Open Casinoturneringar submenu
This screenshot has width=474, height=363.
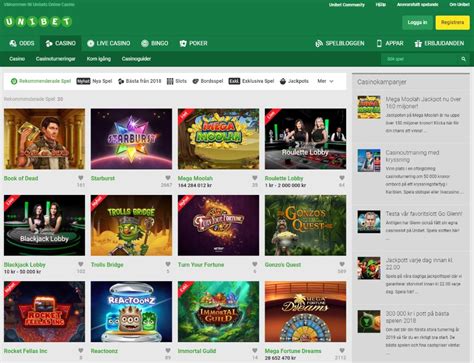(x=56, y=59)
